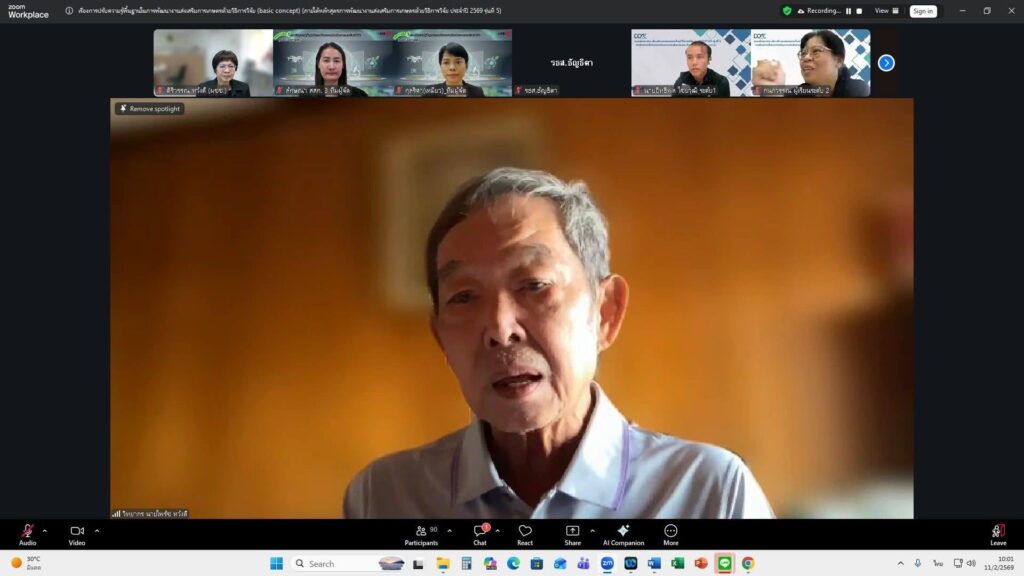Expand video options arrow next to Video
This screenshot has width=1024, height=576.
click(97, 531)
